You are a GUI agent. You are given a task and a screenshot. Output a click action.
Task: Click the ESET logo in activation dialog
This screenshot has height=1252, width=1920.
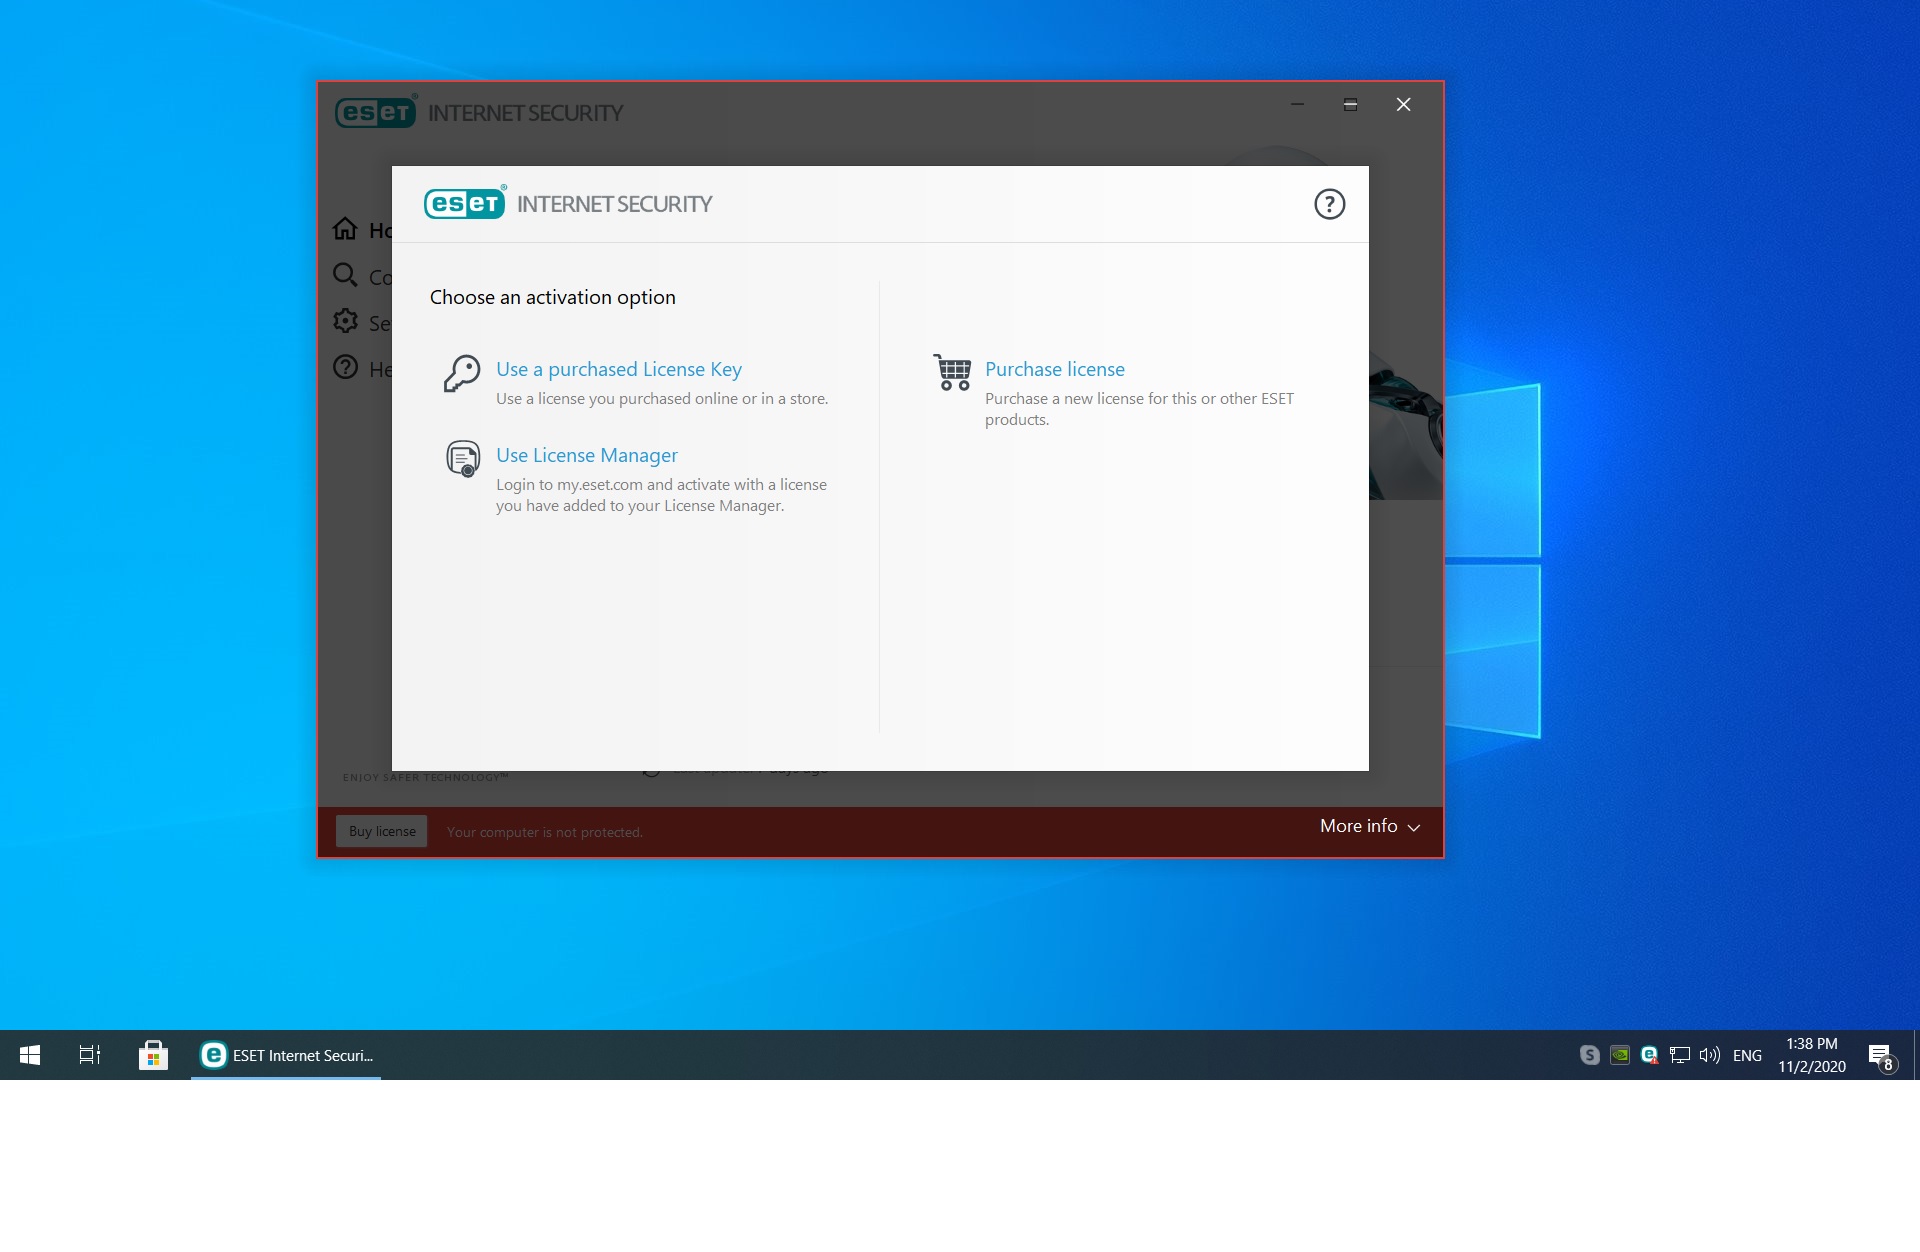(x=465, y=203)
